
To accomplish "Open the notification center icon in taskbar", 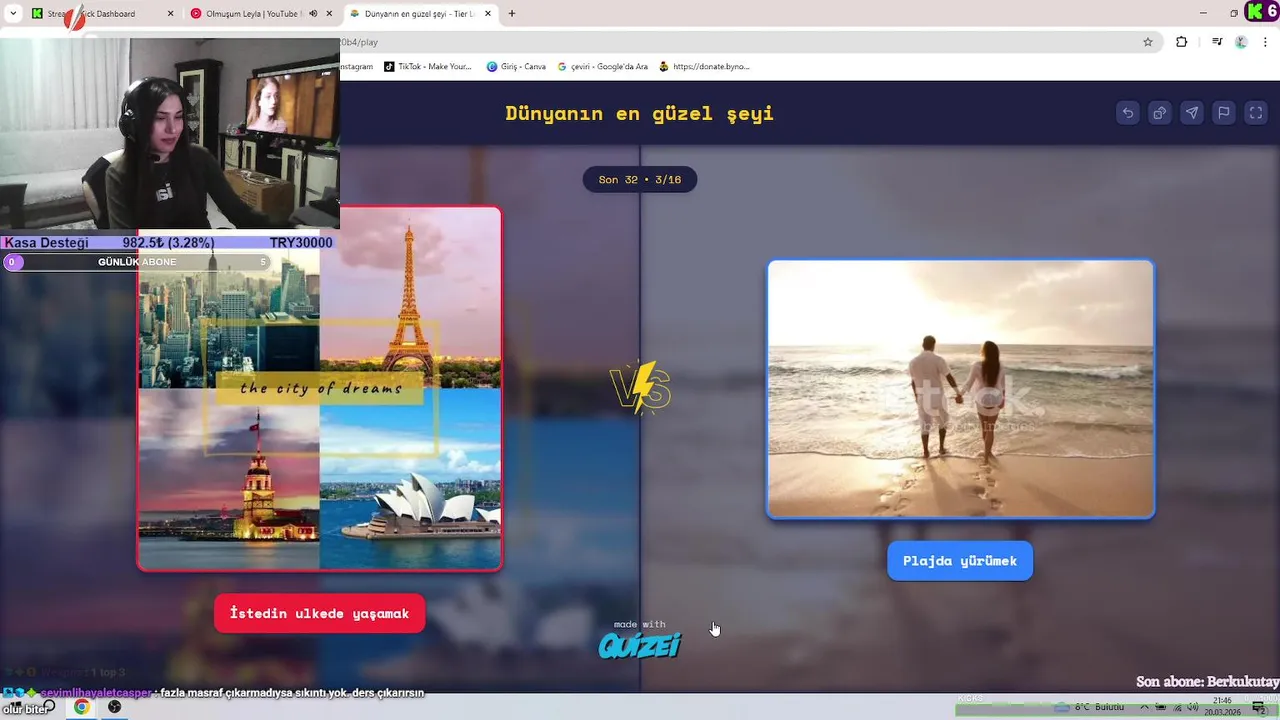I will 1259,707.
